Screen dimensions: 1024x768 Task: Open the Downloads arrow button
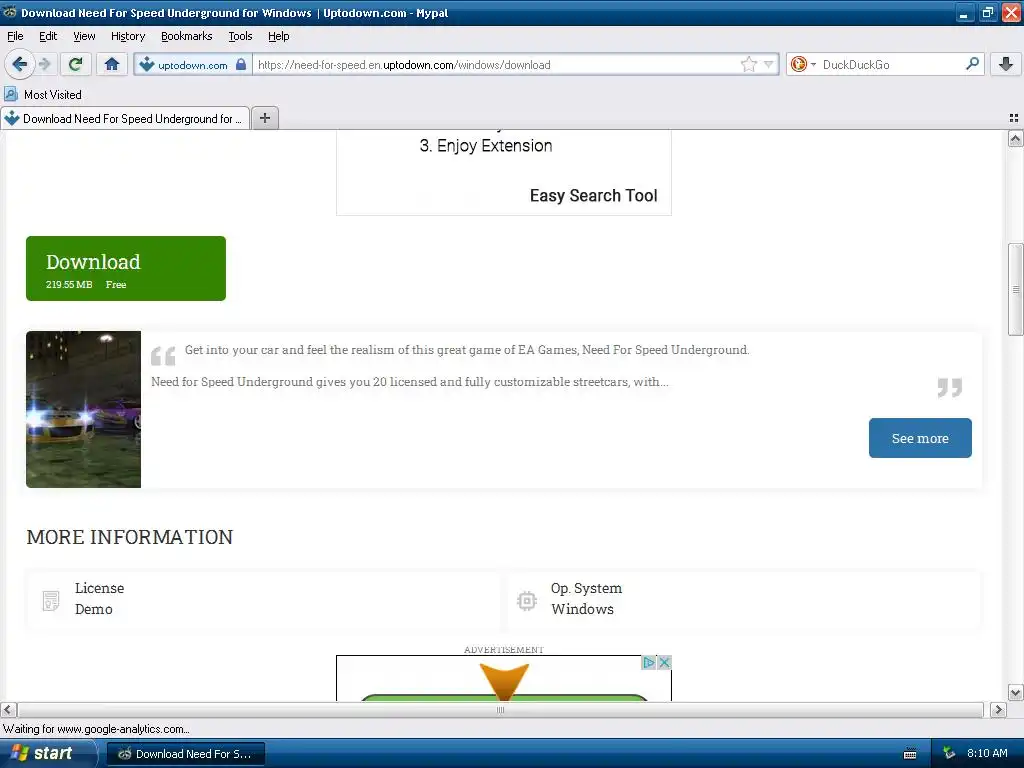(1006, 64)
